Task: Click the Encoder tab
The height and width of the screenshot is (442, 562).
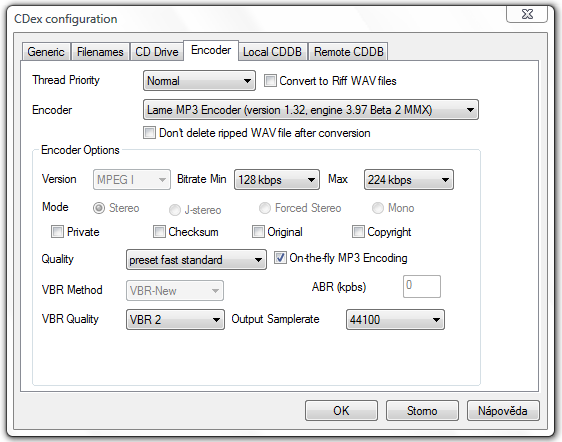Action: coord(211,50)
